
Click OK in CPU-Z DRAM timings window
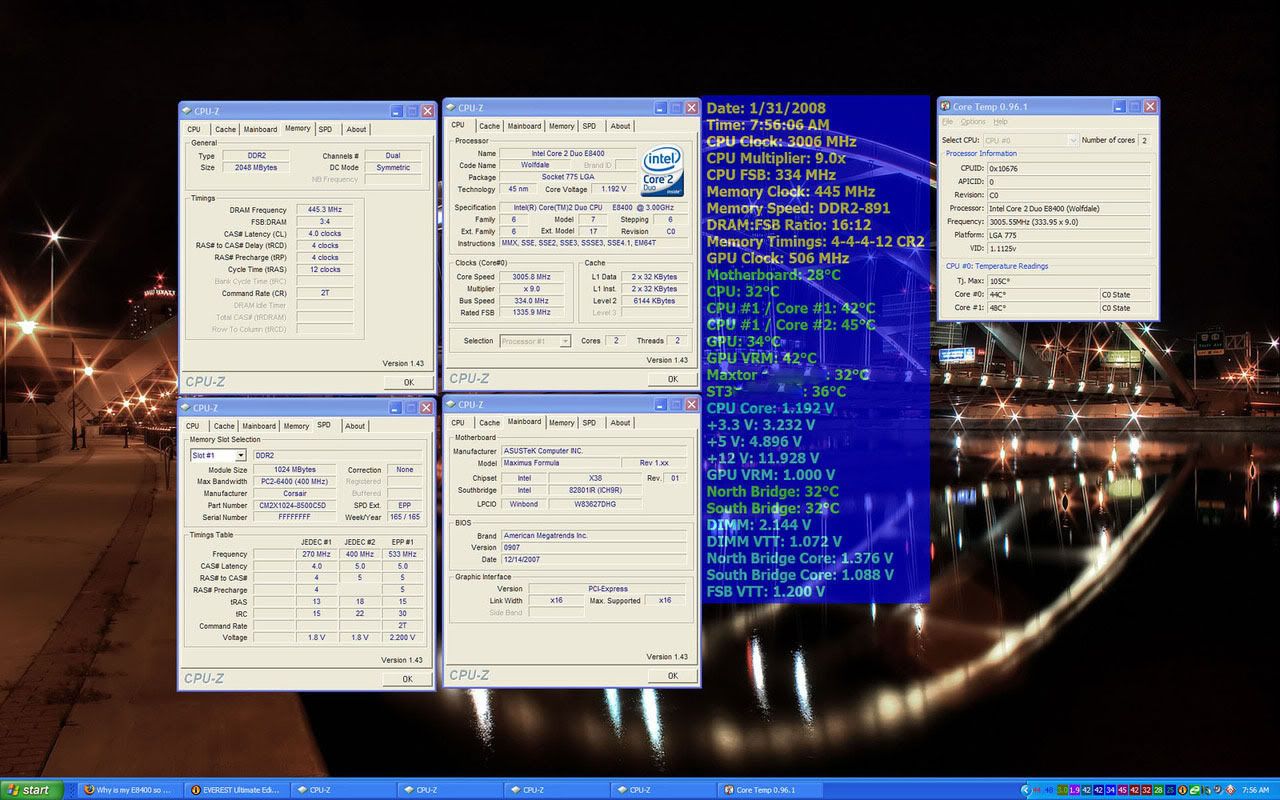pos(408,382)
